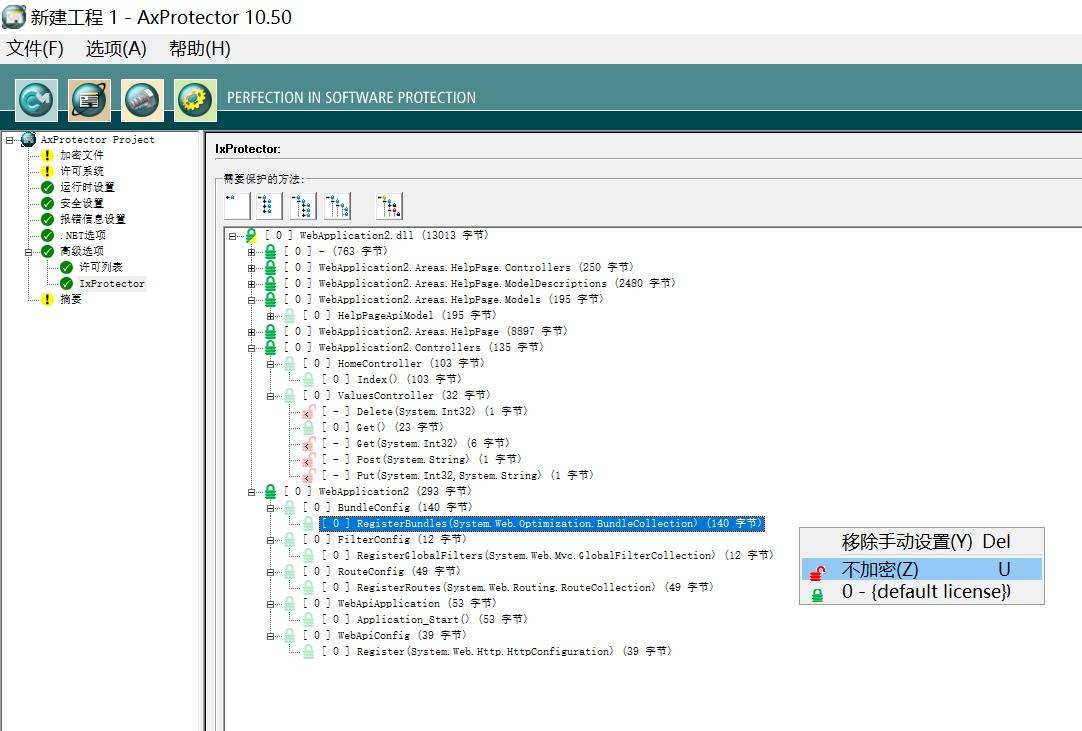Click the lock icon of Get() method
Image resolution: width=1082 pixels, height=731 pixels.
pos(308,427)
